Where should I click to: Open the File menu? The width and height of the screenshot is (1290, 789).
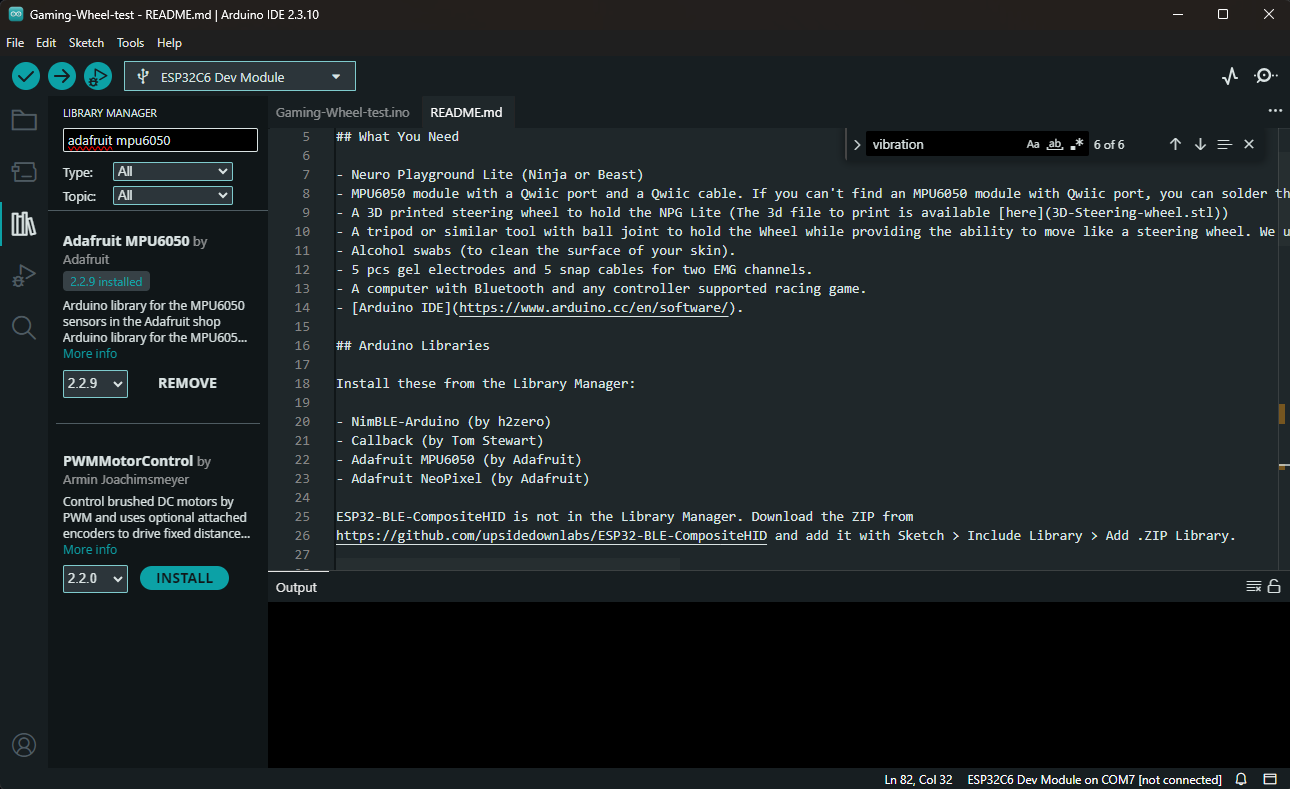tap(15, 43)
